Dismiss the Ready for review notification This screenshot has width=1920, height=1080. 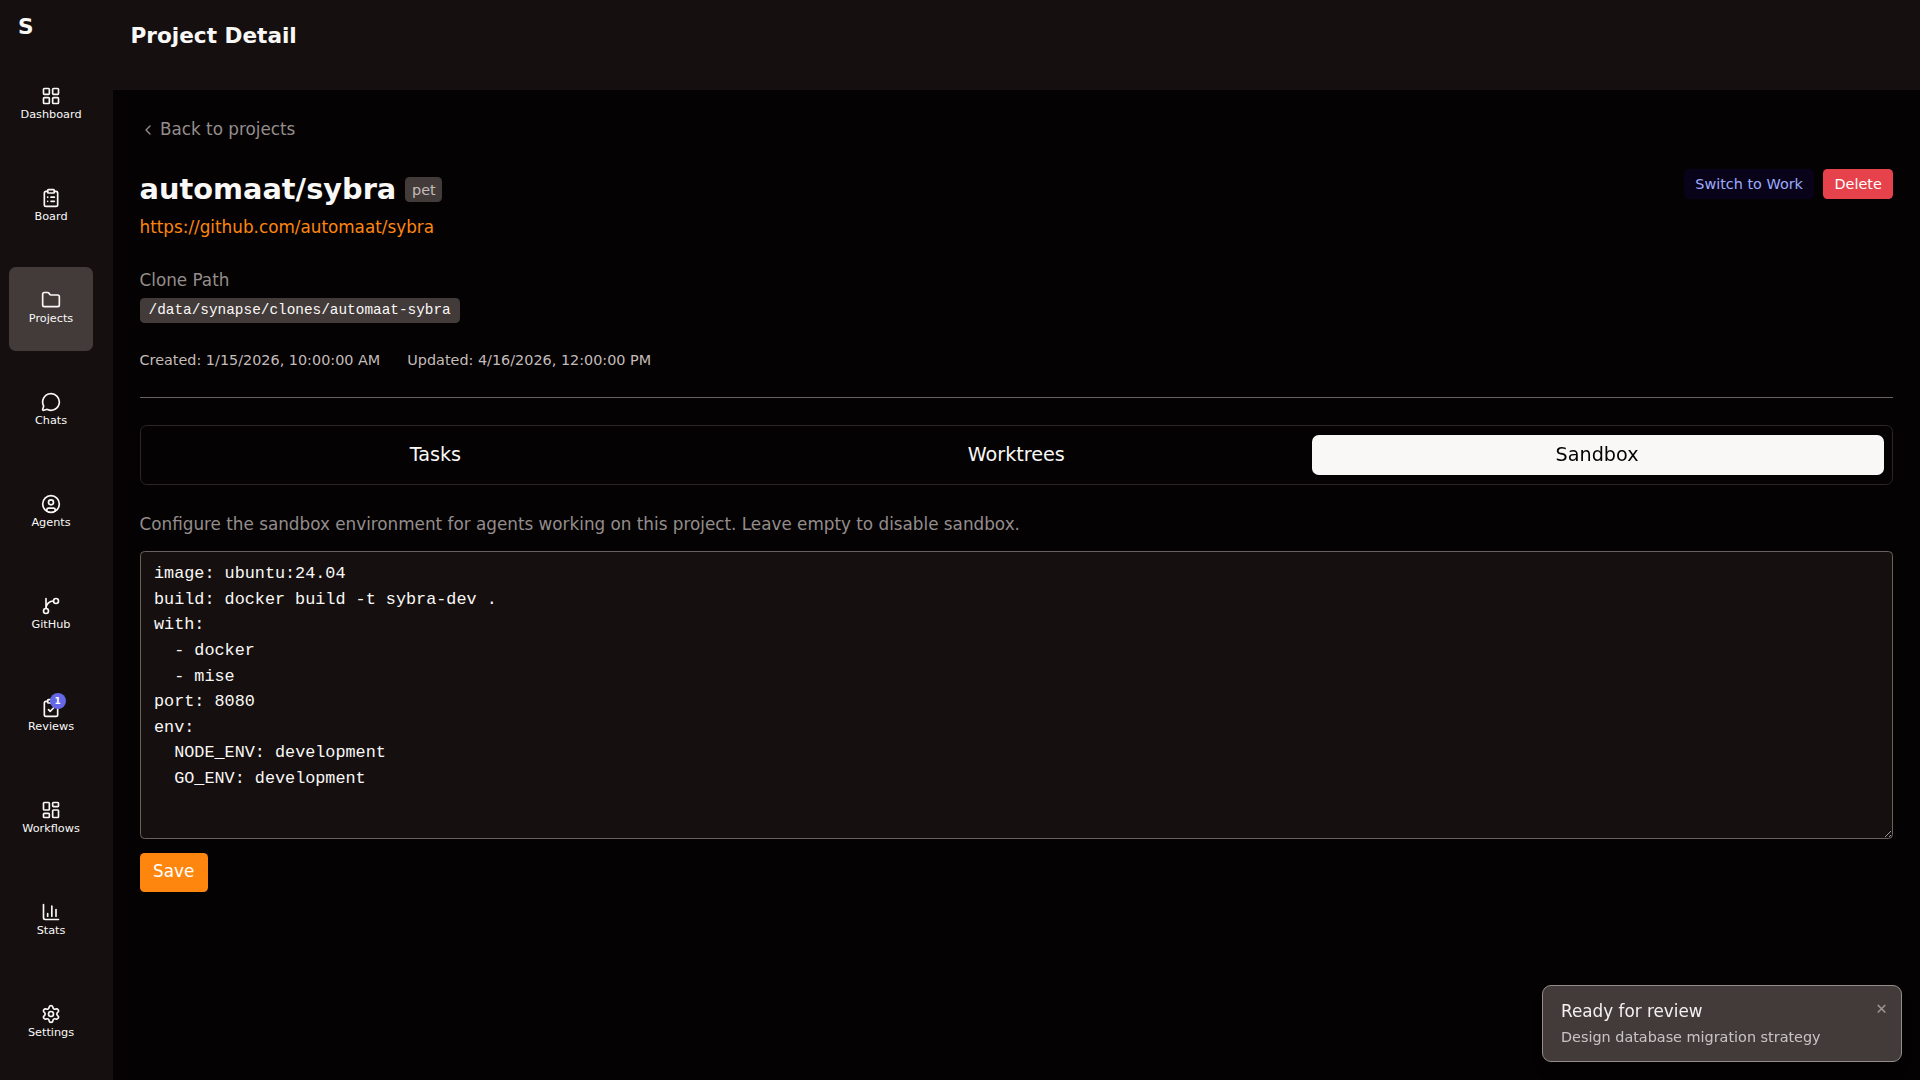[1881, 1009]
